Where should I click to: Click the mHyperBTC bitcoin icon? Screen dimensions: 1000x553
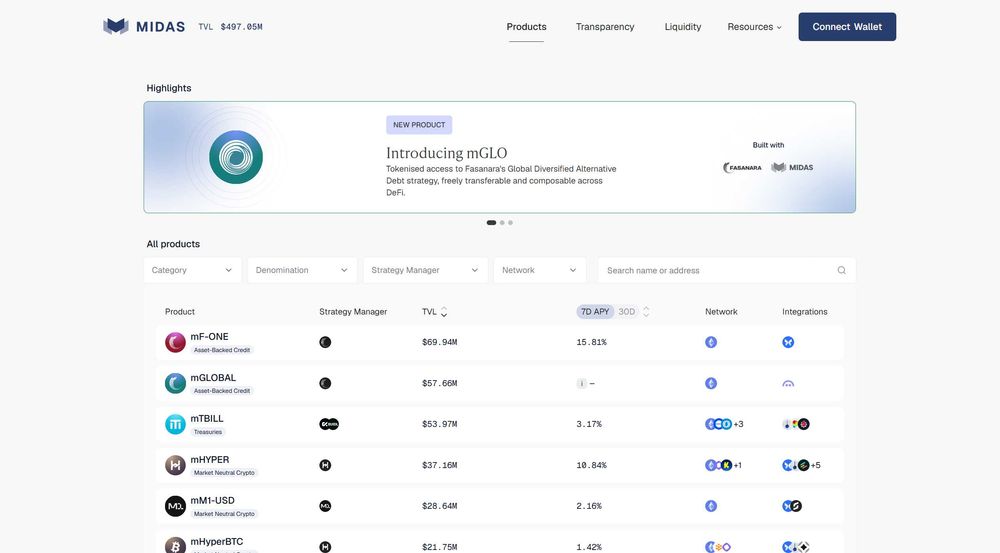pyautogui.click(x=175, y=546)
